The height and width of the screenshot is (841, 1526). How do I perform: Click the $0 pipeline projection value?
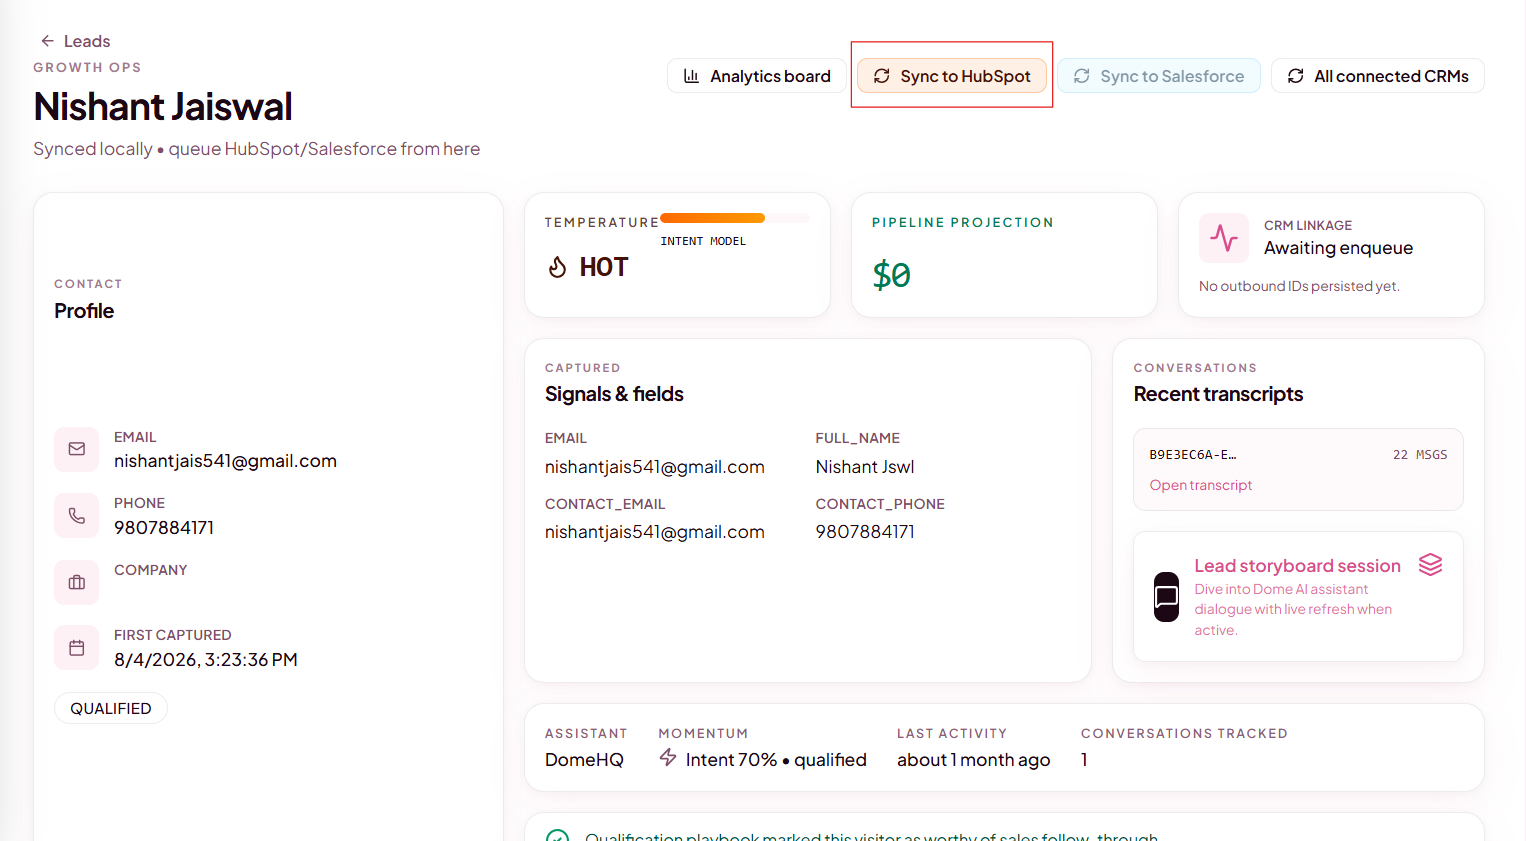(891, 275)
